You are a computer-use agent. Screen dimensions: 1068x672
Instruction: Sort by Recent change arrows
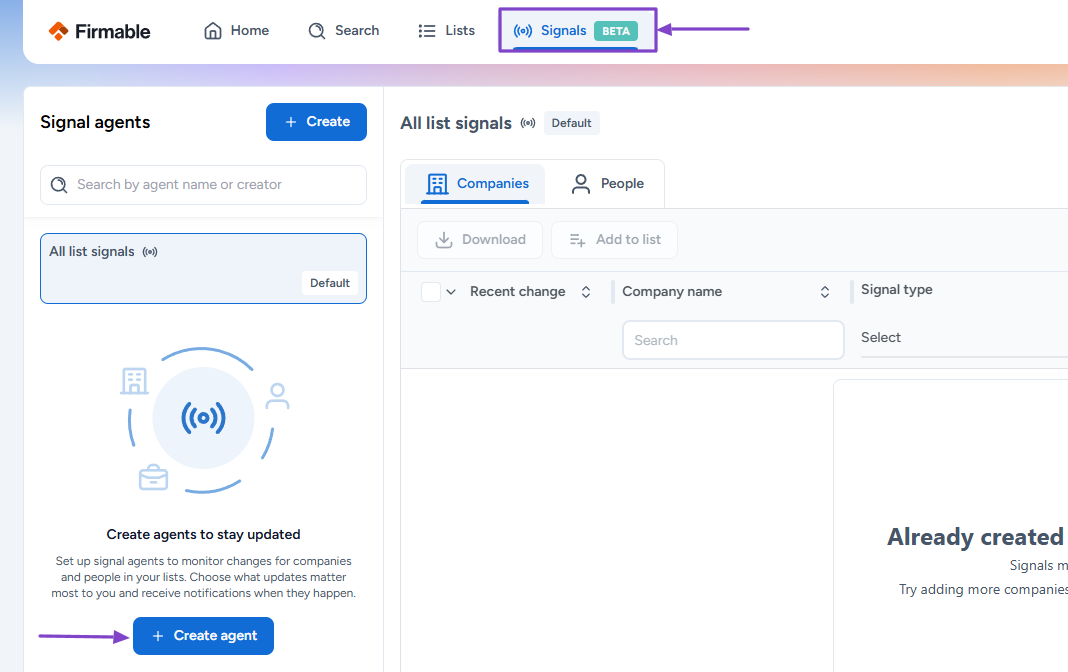pos(586,292)
